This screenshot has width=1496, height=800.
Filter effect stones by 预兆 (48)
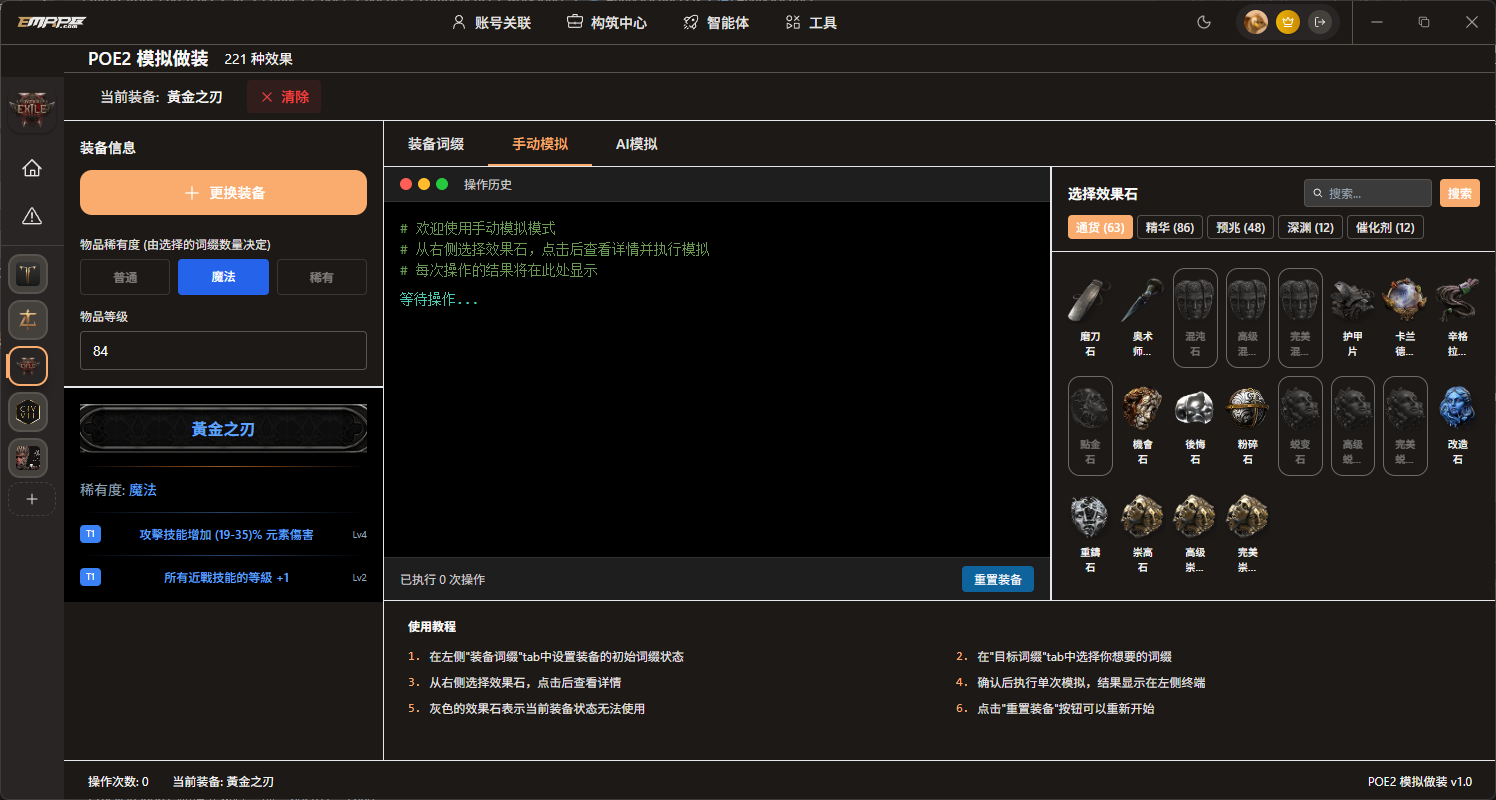tap(1240, 227)
